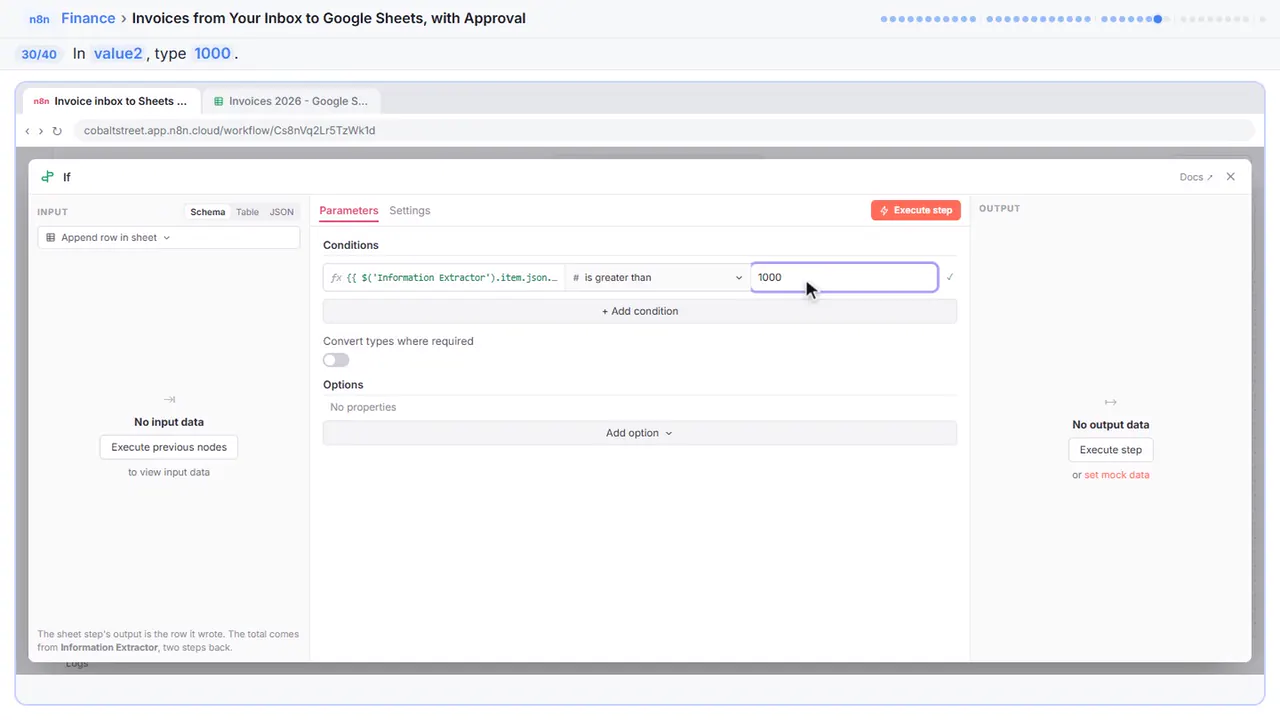Open the 'is greater than' operator dropdown
This screenshot has height=720, width=1280.
click(658, 277)
